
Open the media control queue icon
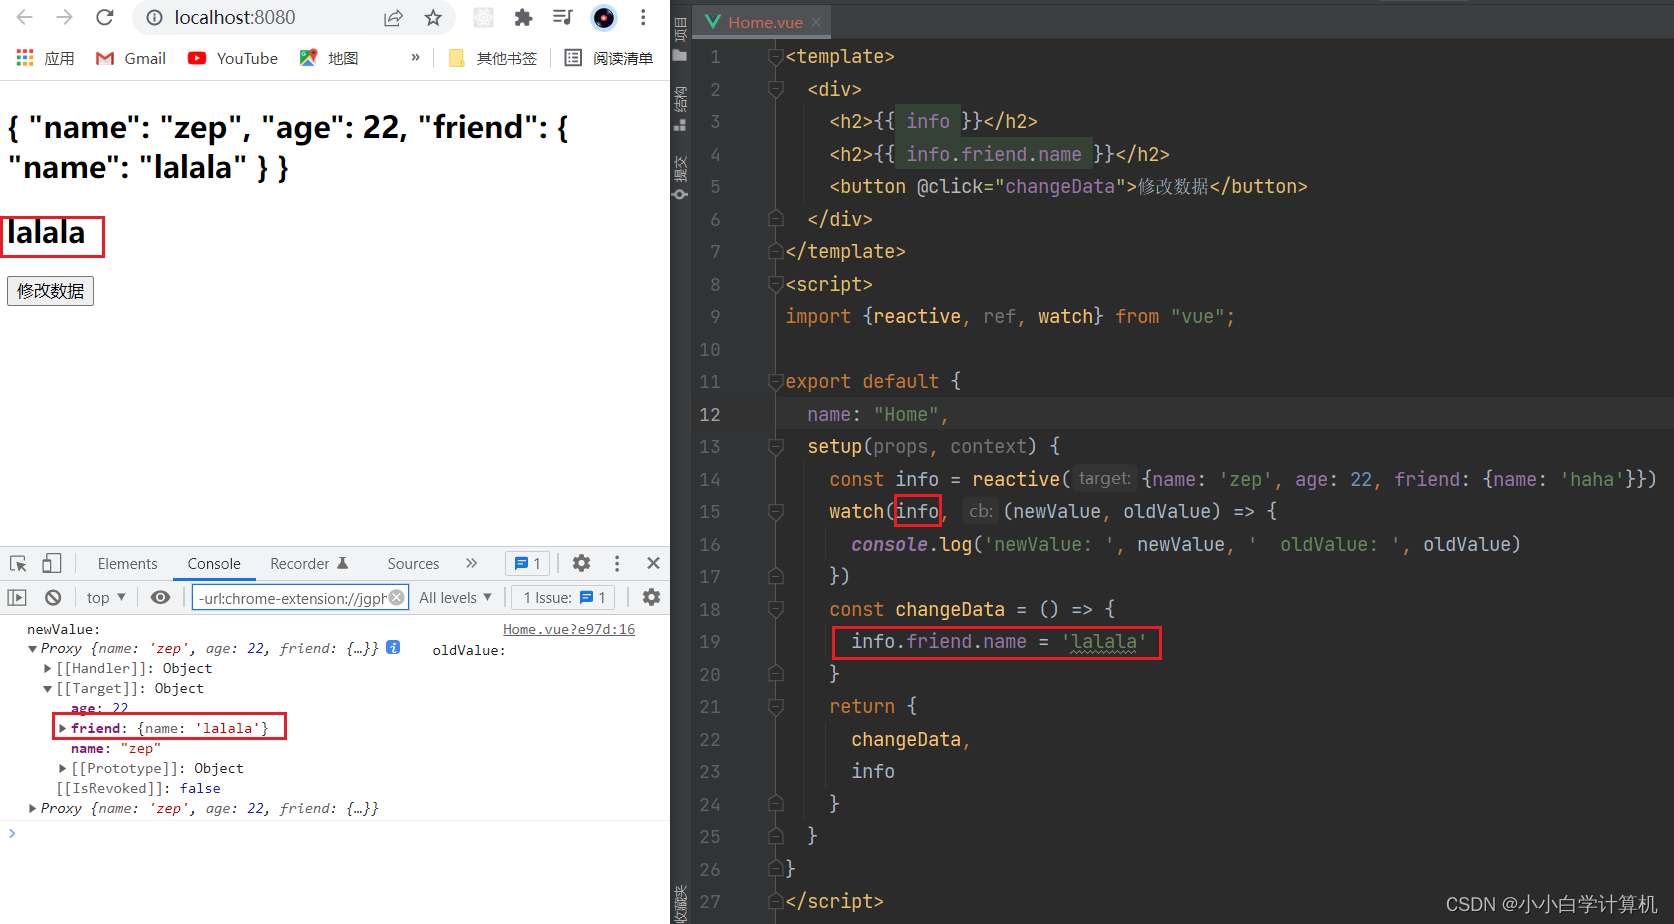tap(563, 17)
